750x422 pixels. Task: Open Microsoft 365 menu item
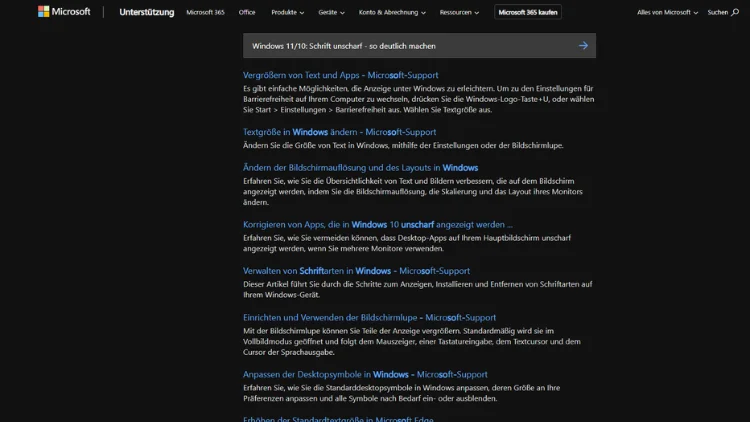click(x=205, y=12)
